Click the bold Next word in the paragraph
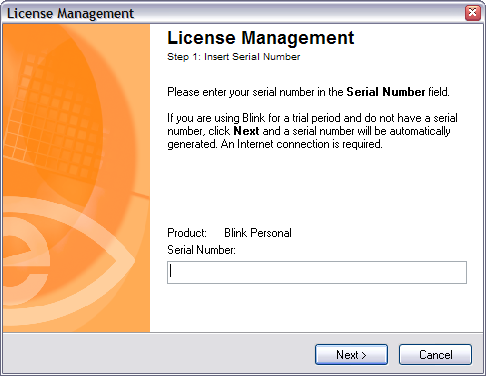486x376 pixels. coord(246,131)
